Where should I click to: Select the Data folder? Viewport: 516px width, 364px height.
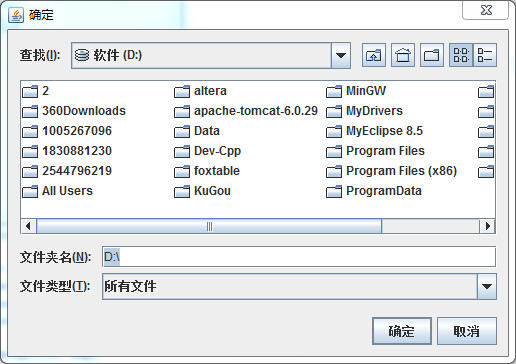click(x=197, y=131)
